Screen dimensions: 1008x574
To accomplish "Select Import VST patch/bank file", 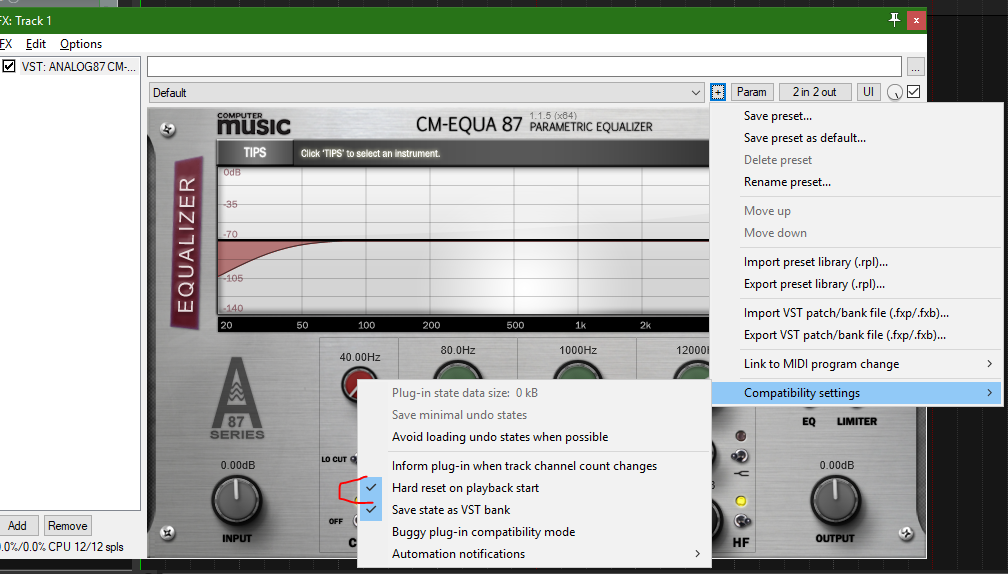I will (857, 312).
